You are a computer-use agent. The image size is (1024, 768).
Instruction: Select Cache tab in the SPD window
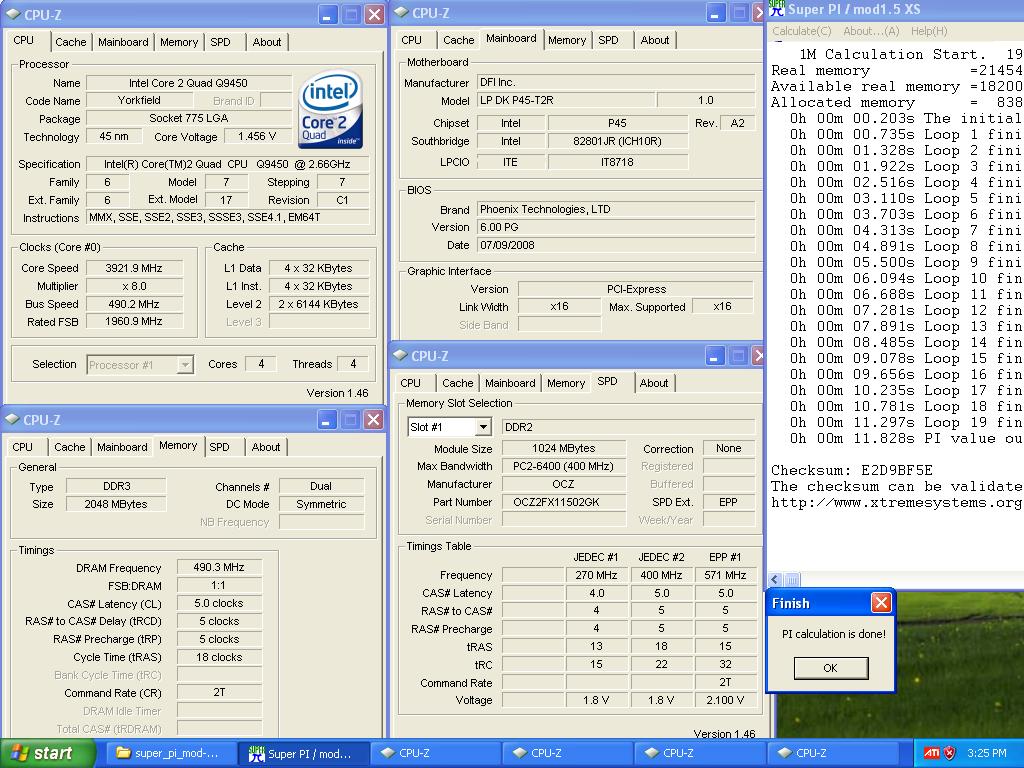point(457,383)
